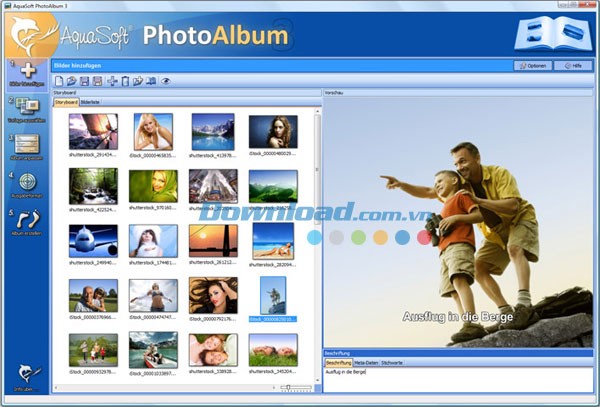Open step 5 Album erstellen footprints icon
Viewport: 600px width, 407px height.
pos(28,219)
